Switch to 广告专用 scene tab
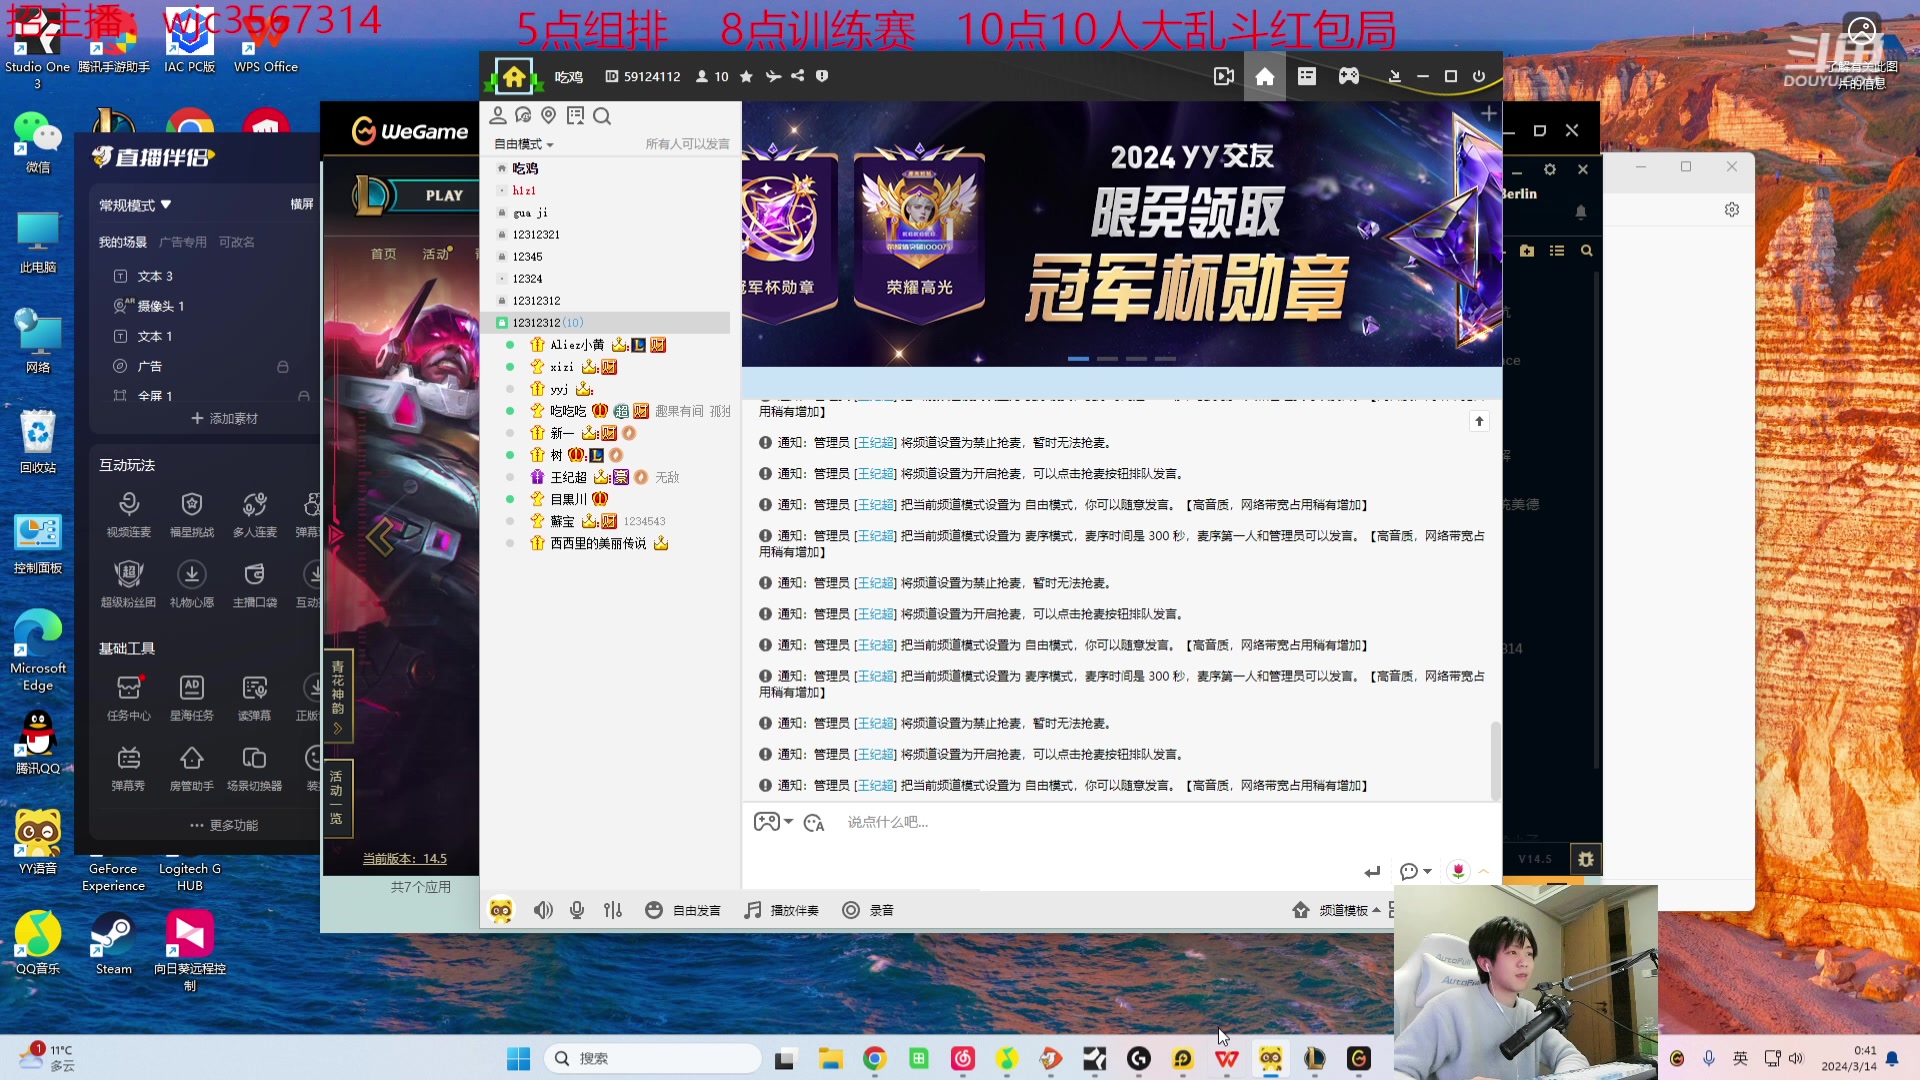Image resolution: width=1920 pixels, height=1080 pixels. 183,242
